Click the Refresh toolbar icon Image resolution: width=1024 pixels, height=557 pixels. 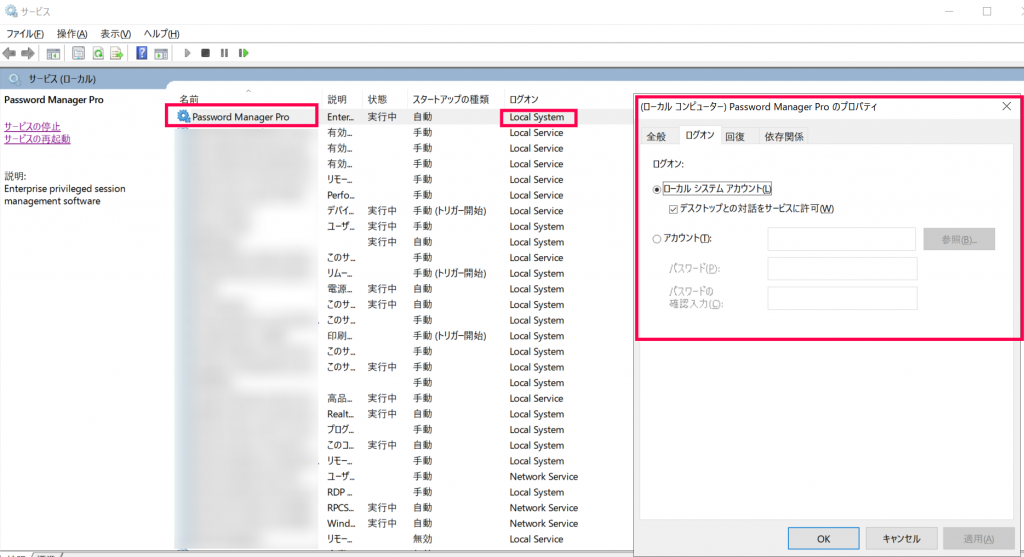99,53
